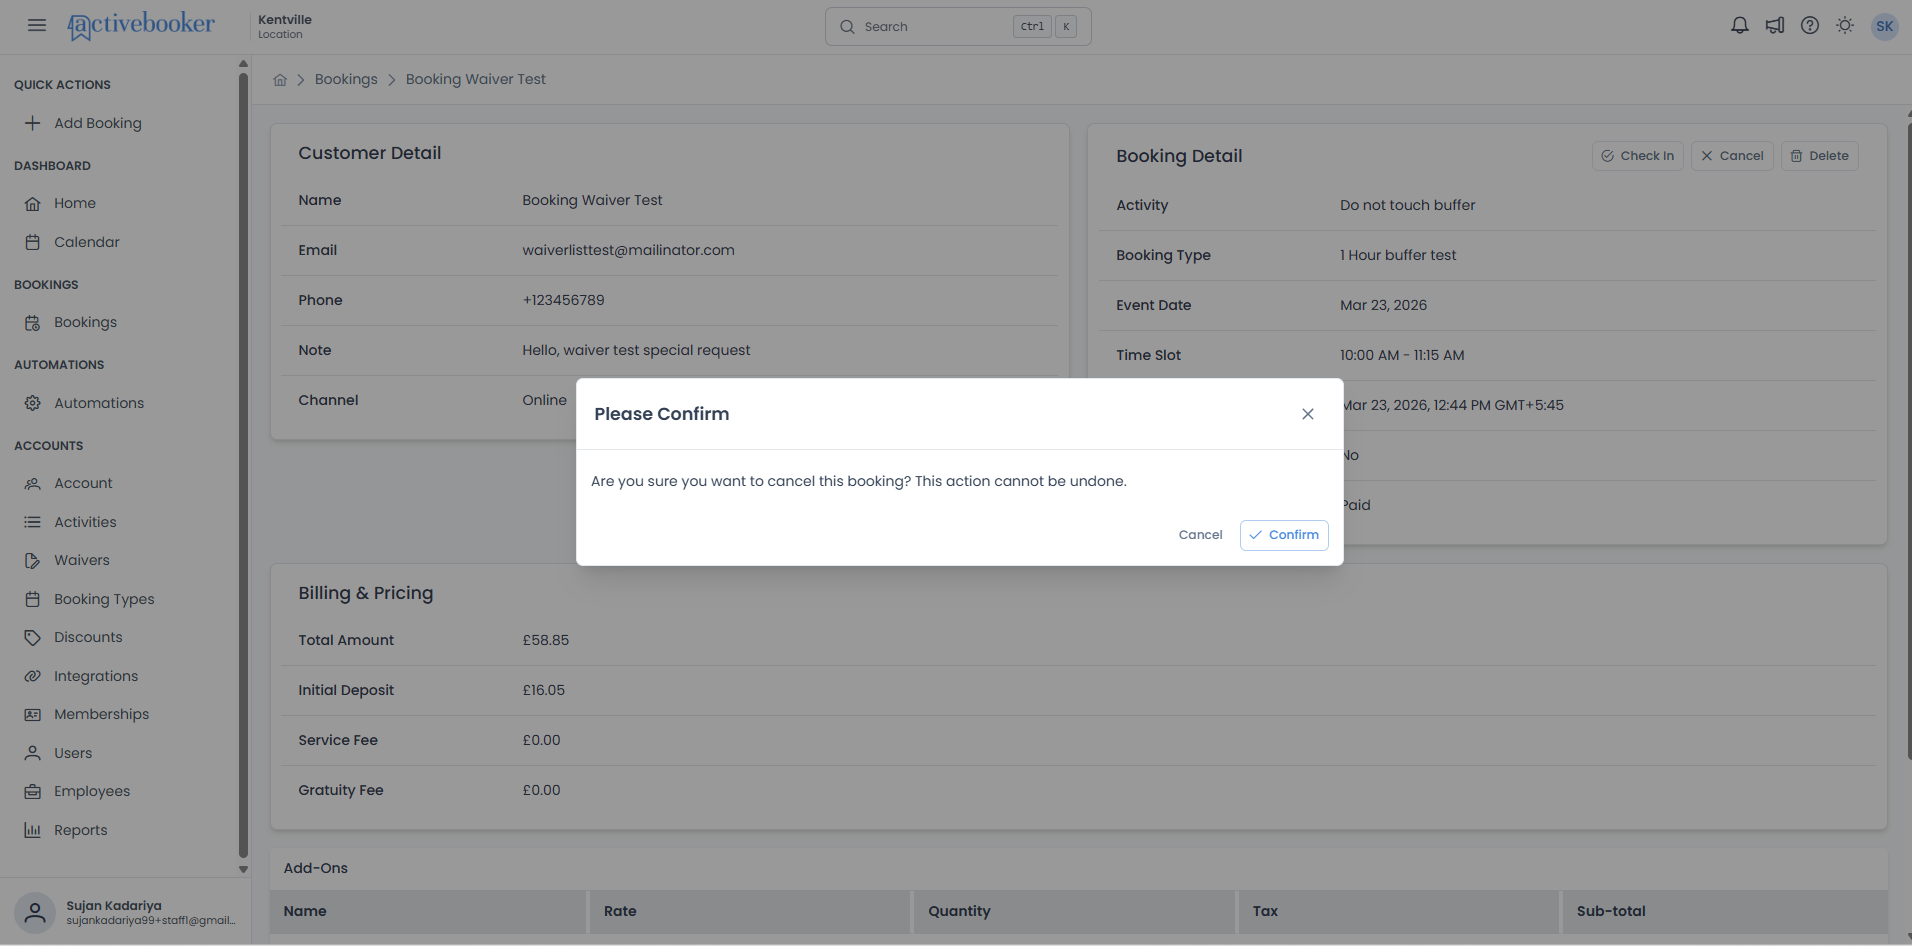Click Cancel button in Booking Detail
The image size is (1912, 946).
(1732, 156)
